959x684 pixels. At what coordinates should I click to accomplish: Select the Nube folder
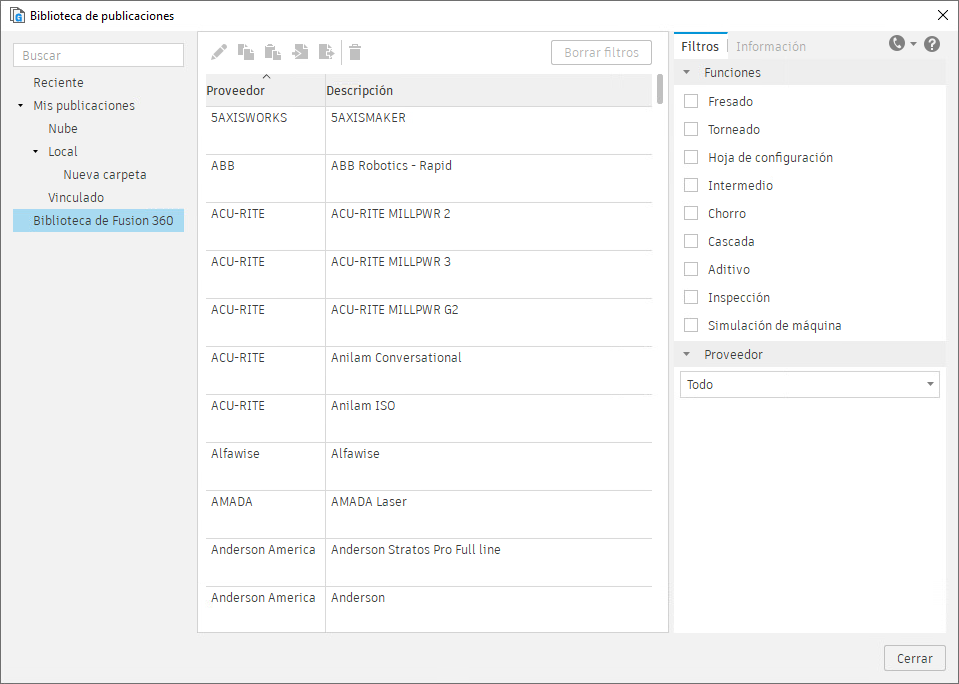pos(63,128)
